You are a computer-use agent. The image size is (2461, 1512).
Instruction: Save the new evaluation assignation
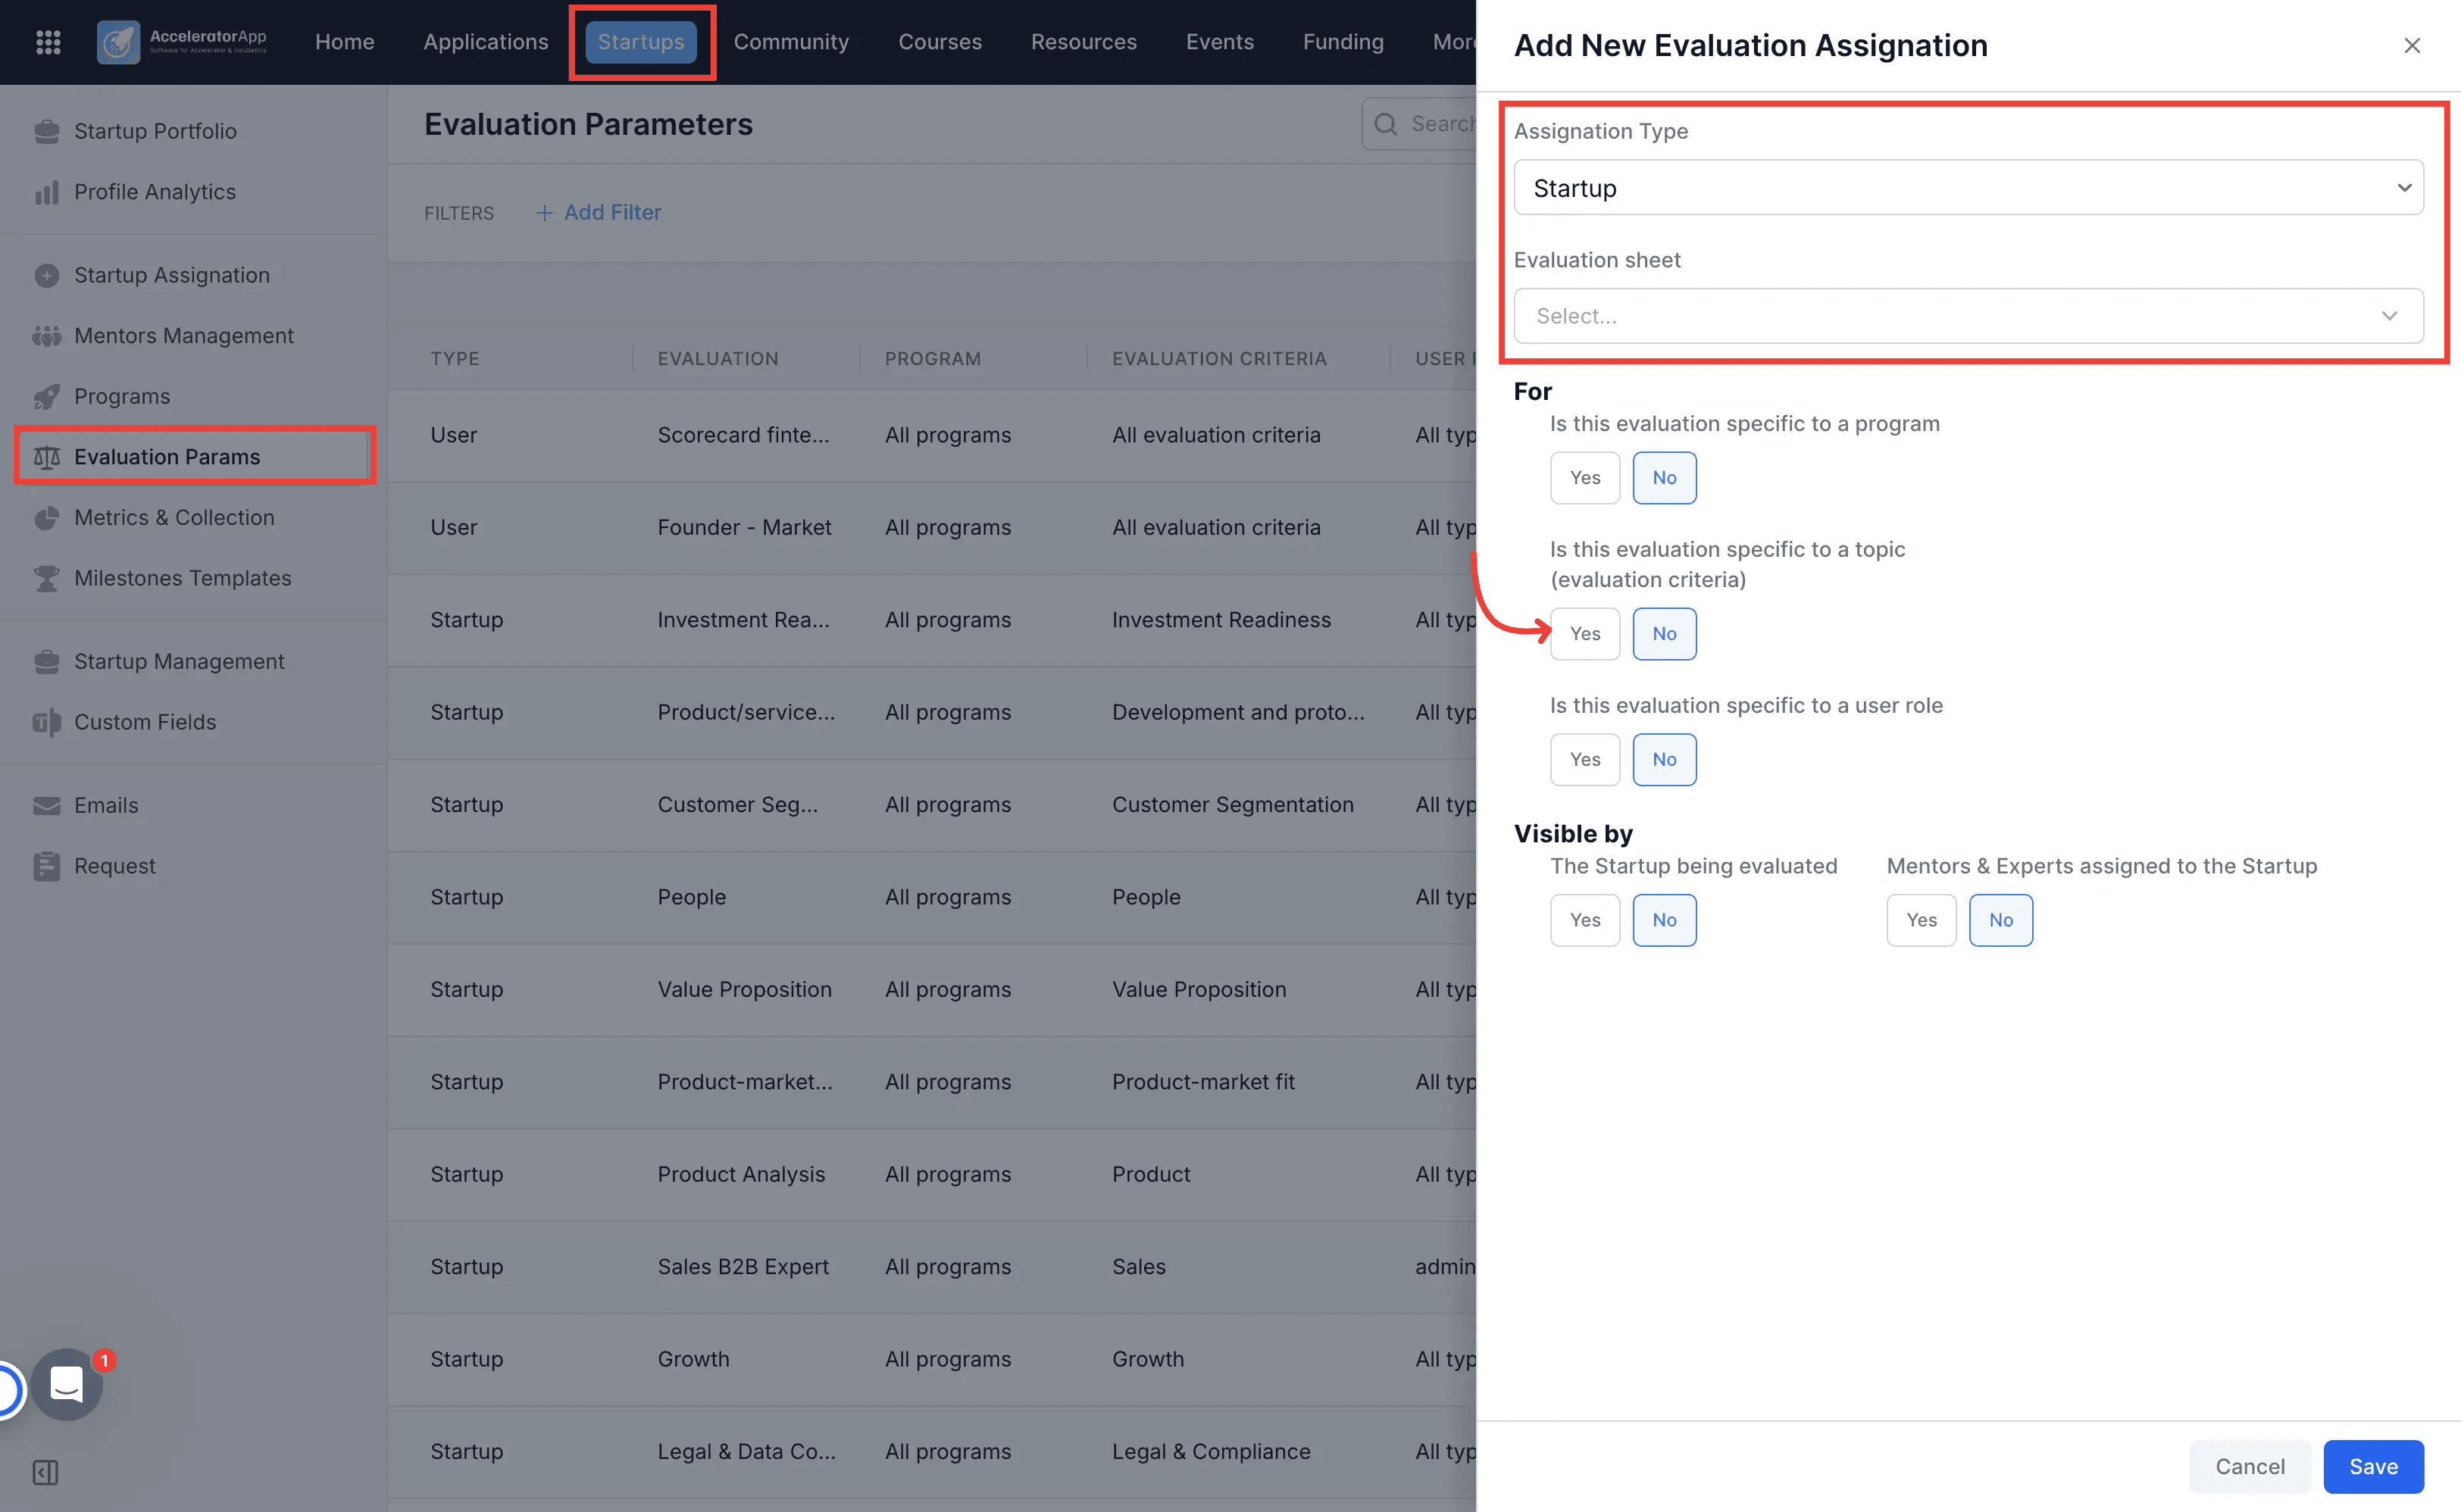2373,1466
